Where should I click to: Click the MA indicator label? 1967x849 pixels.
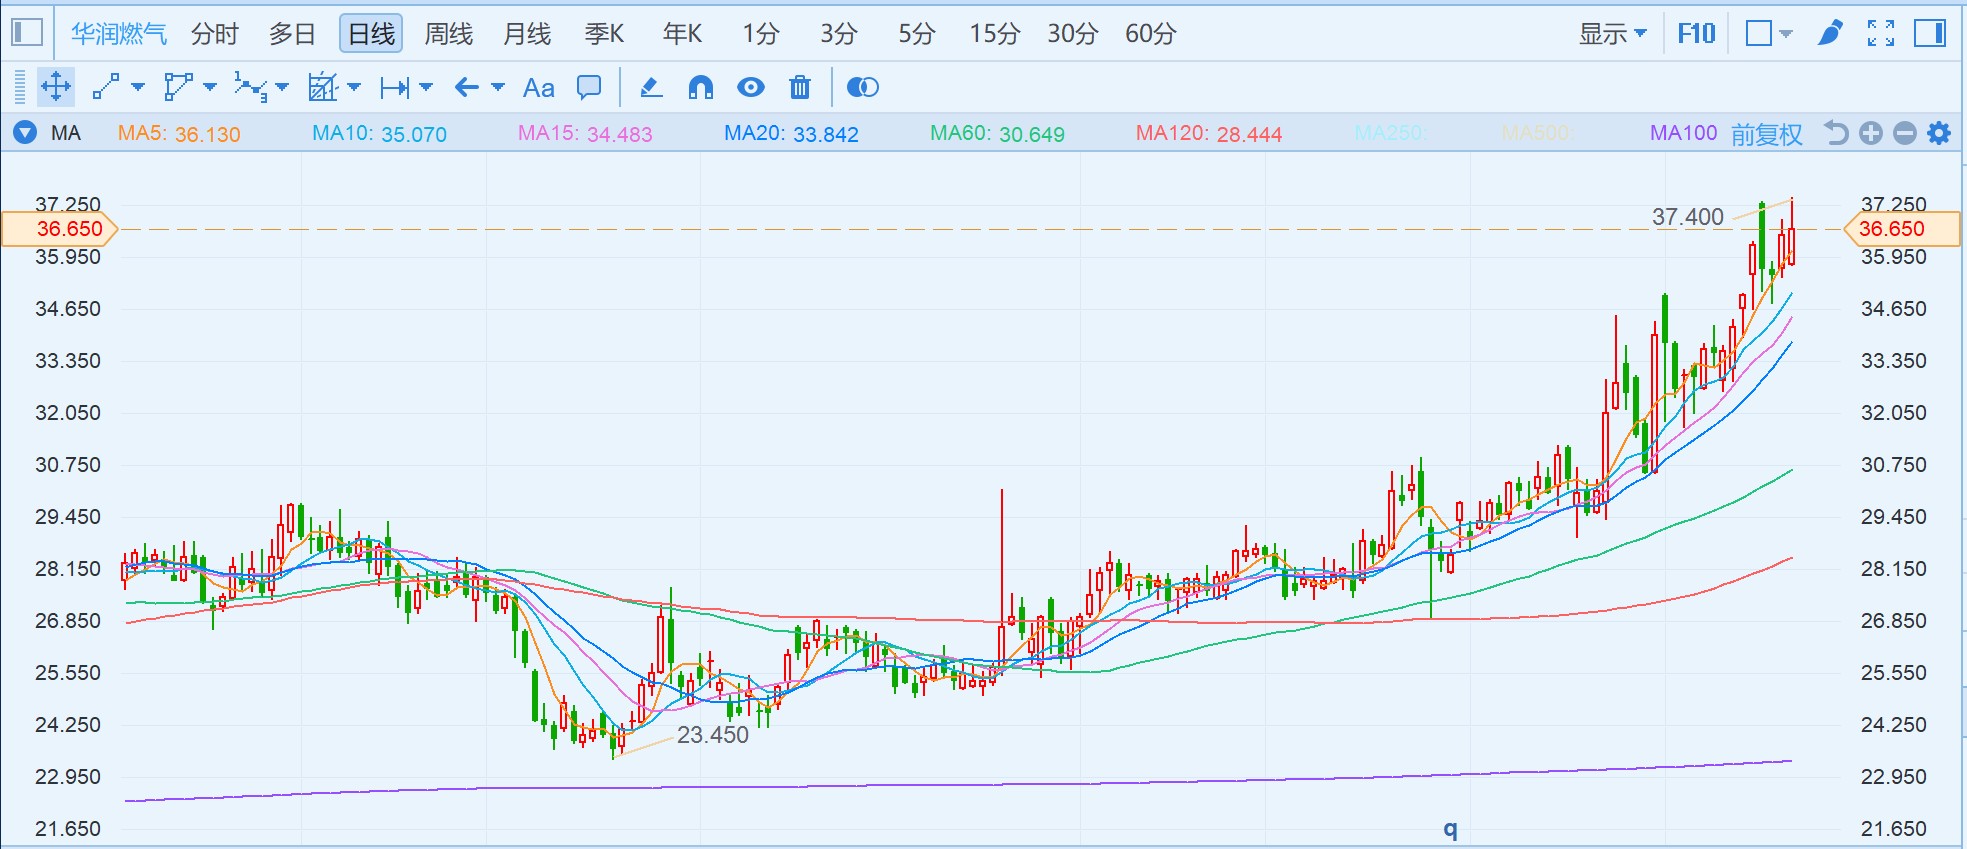66,133
